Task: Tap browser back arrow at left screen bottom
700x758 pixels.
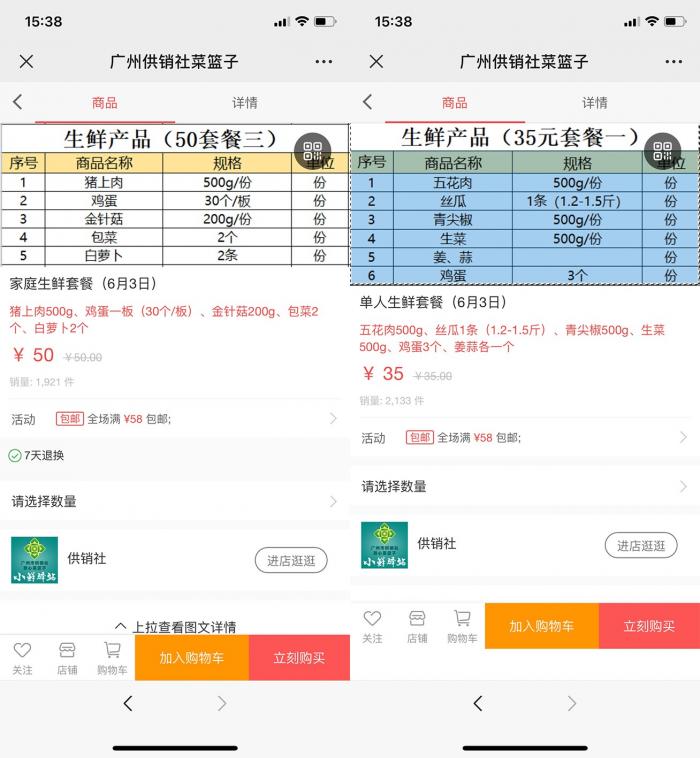Action: (x=128, y=703)
